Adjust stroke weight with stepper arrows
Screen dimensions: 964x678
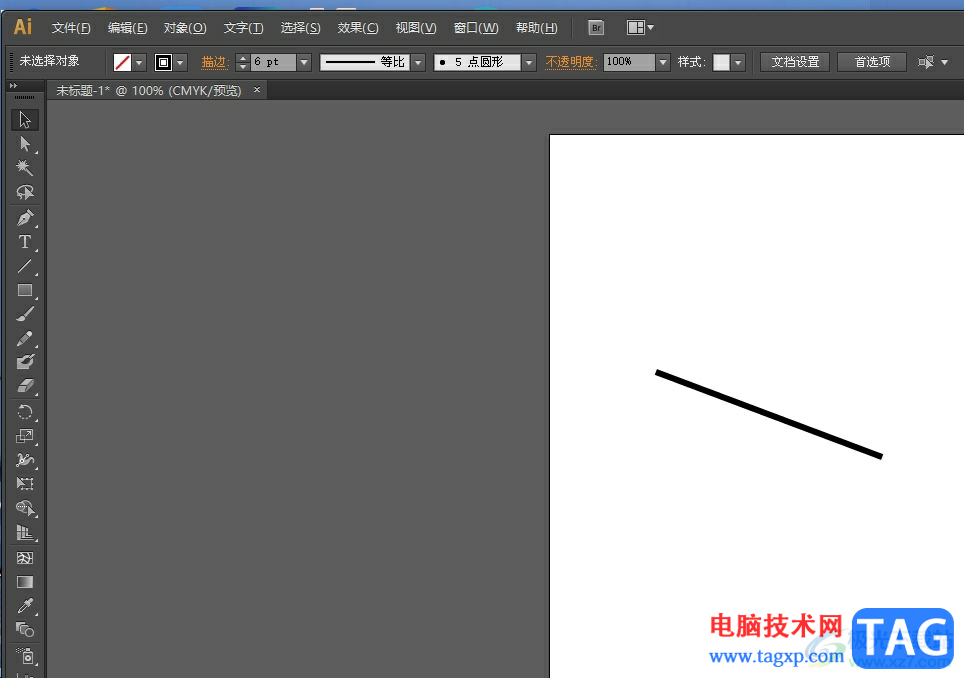[243, 62]
